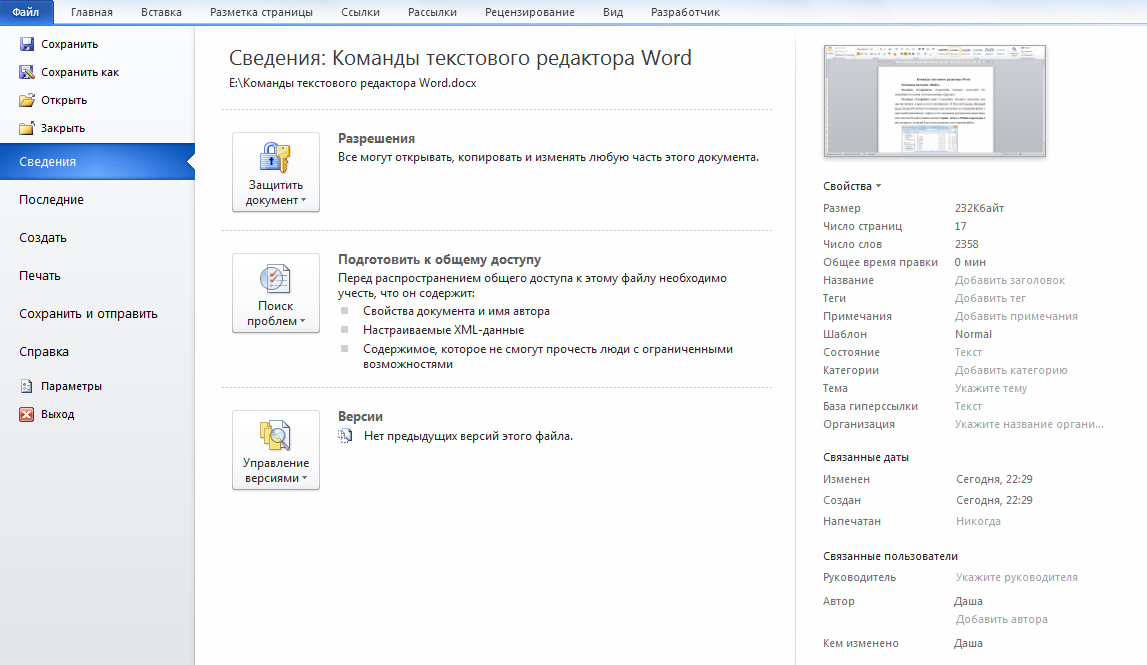Click the red Exit (Выход) icon
This screenshot has width=1147, height=665.
tap(26, 414)
